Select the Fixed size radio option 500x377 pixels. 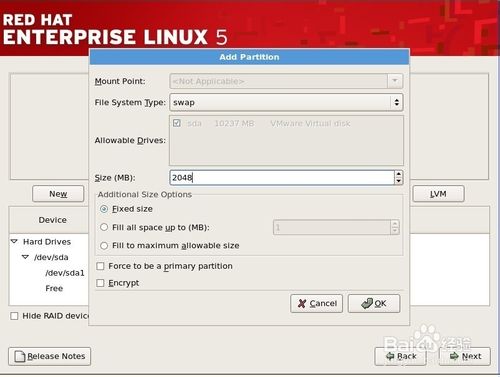tap(104, 209)
